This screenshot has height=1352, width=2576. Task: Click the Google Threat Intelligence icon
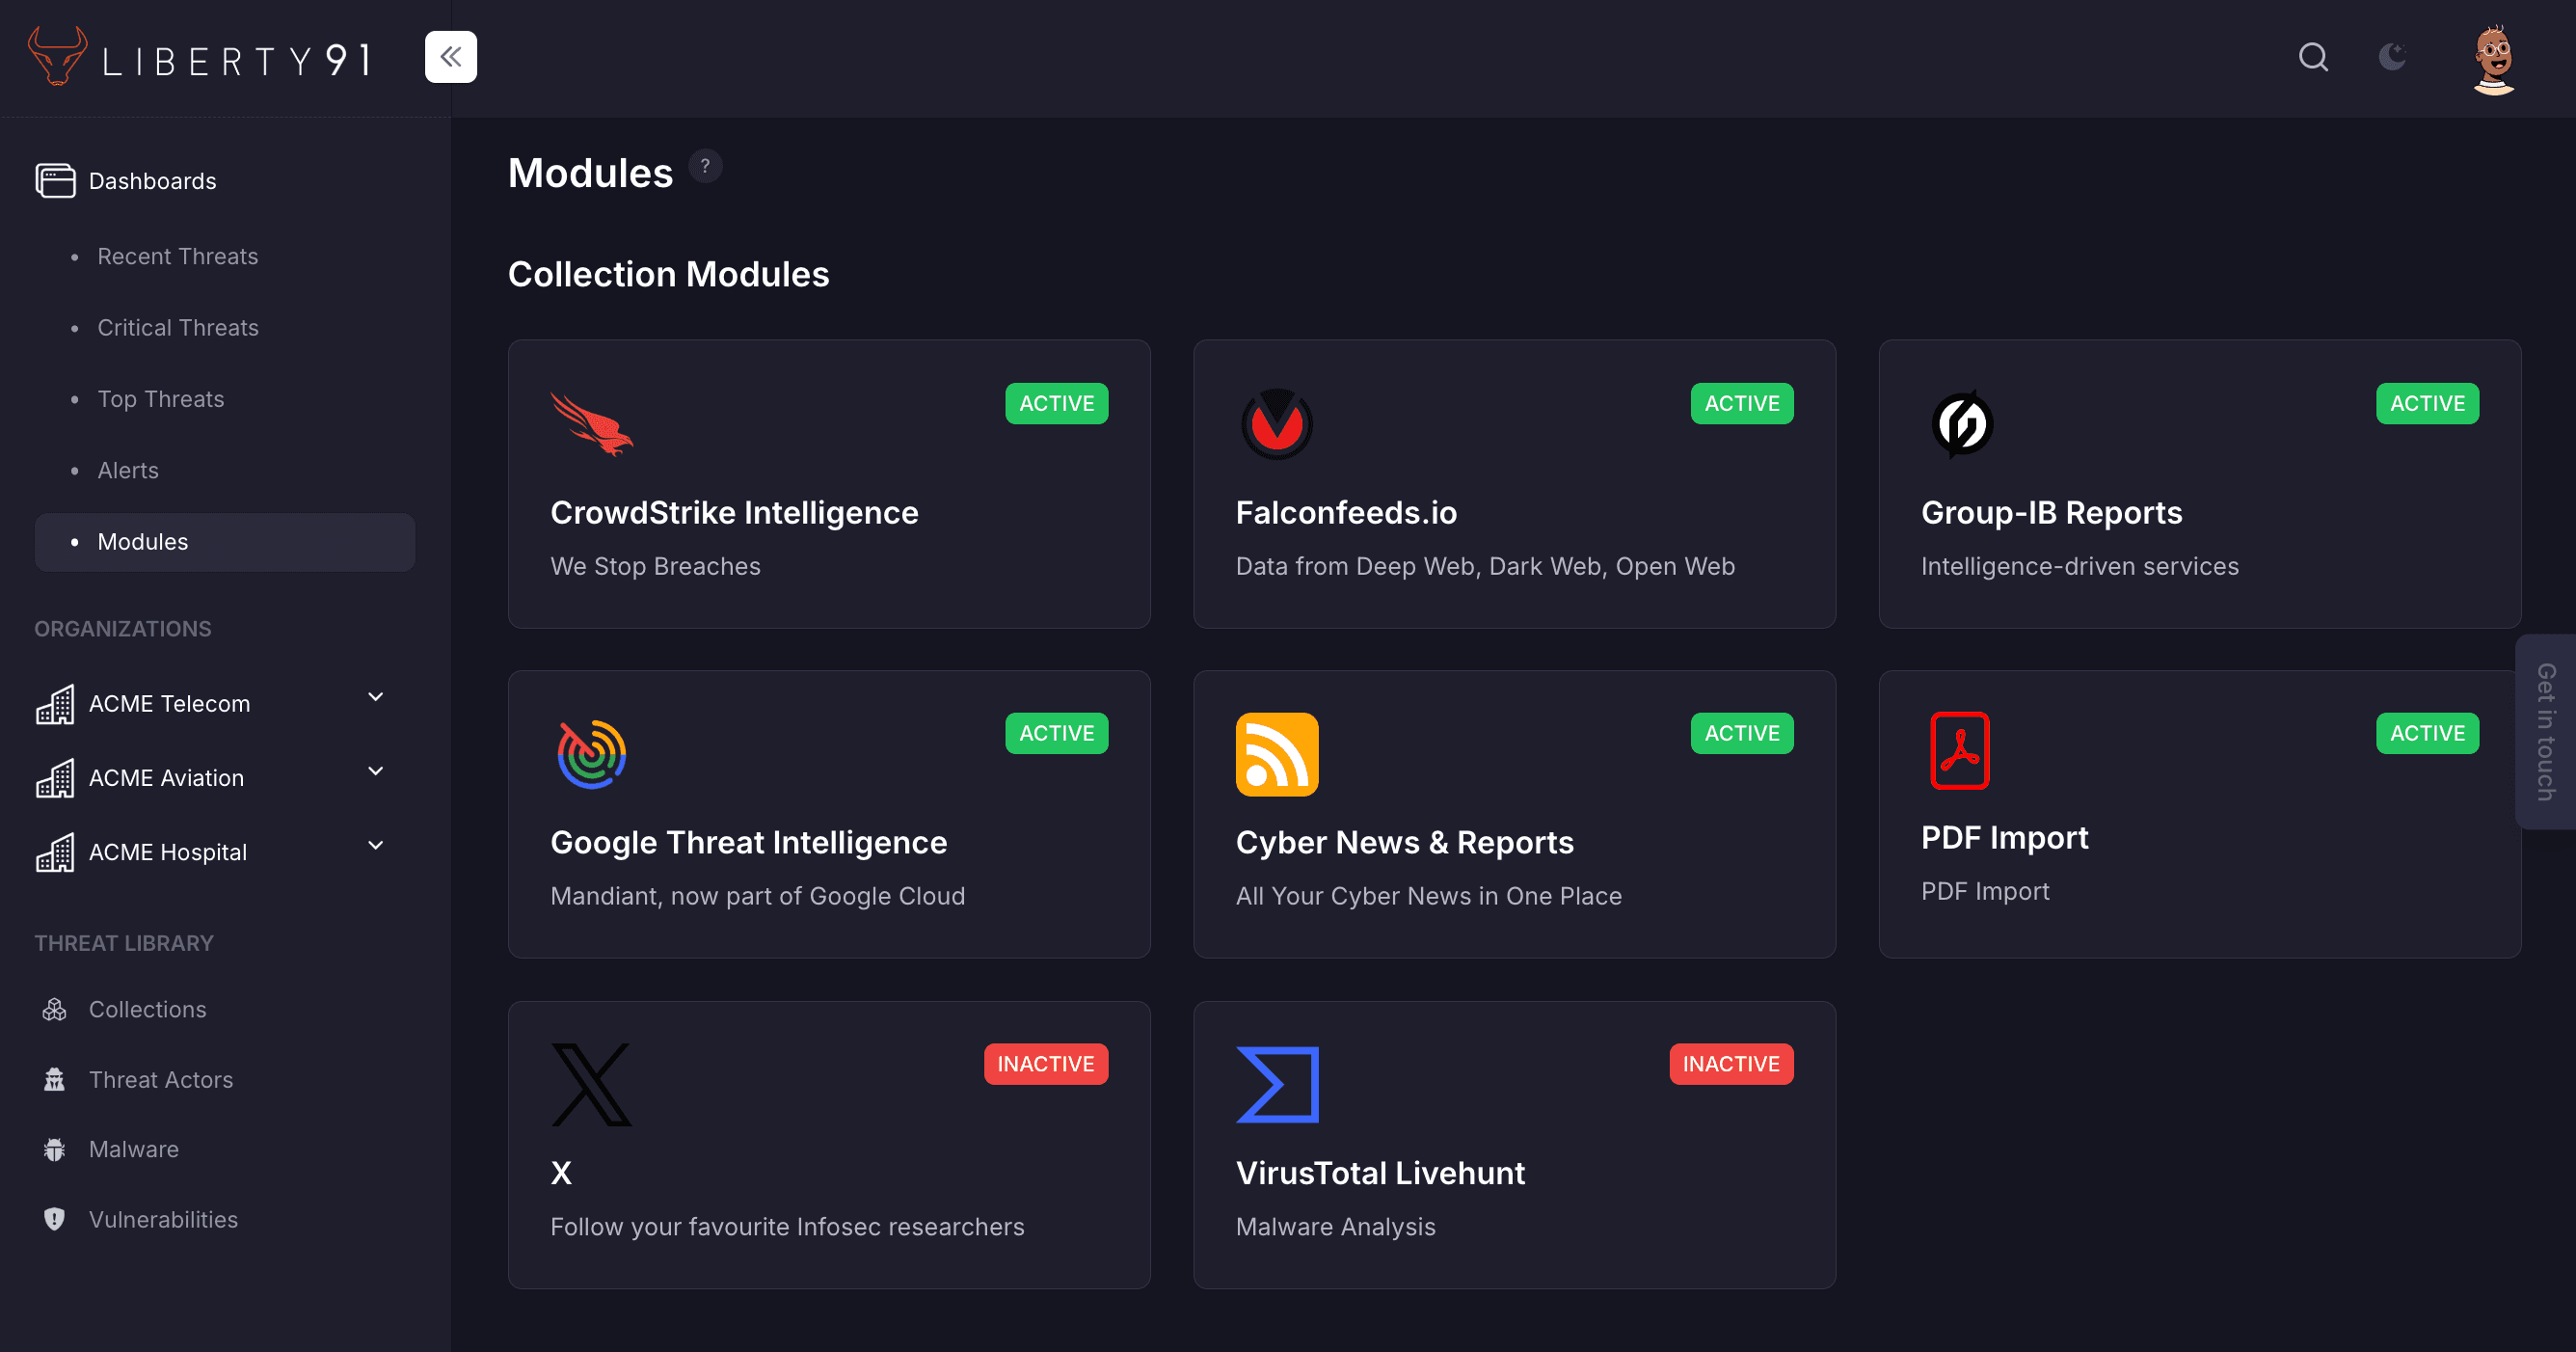coord(589,754)
